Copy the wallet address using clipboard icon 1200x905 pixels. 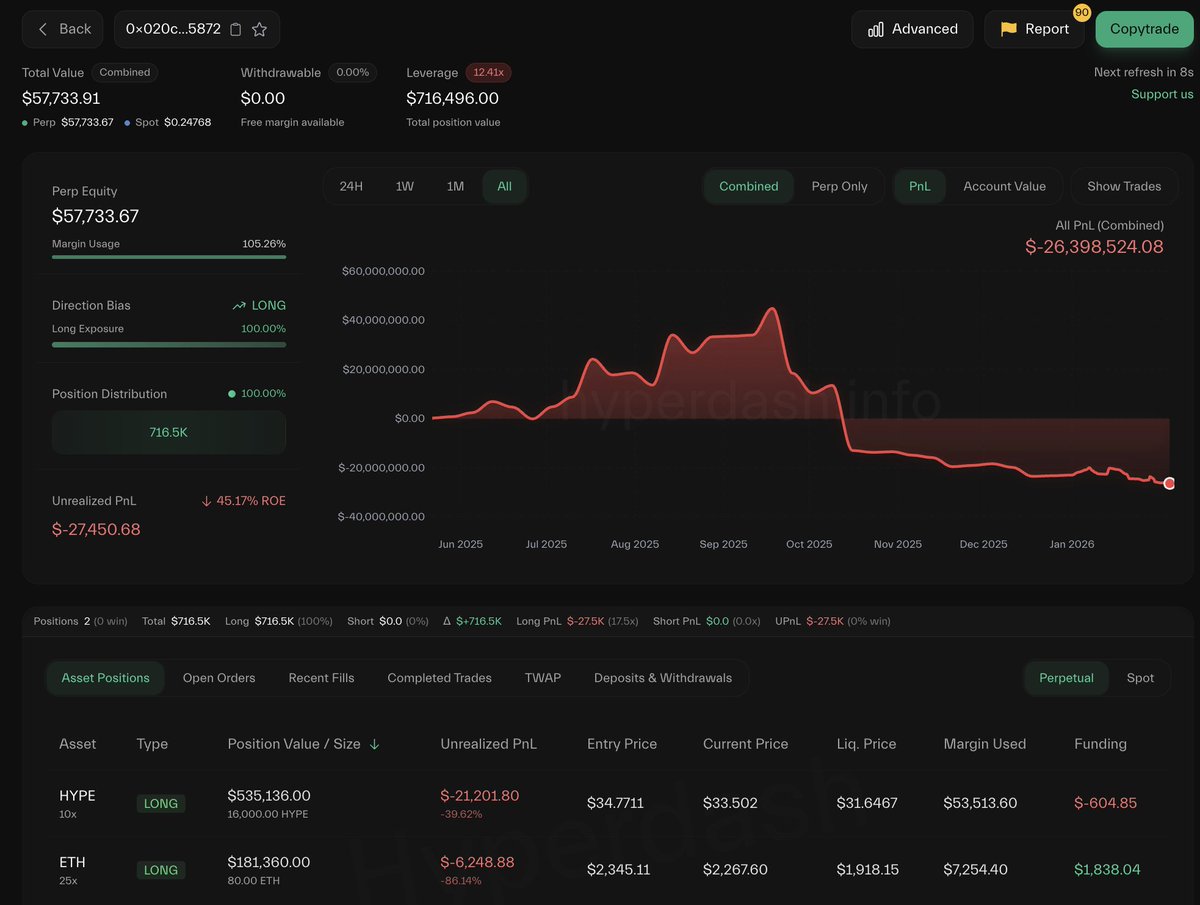(x=236, y=30)
